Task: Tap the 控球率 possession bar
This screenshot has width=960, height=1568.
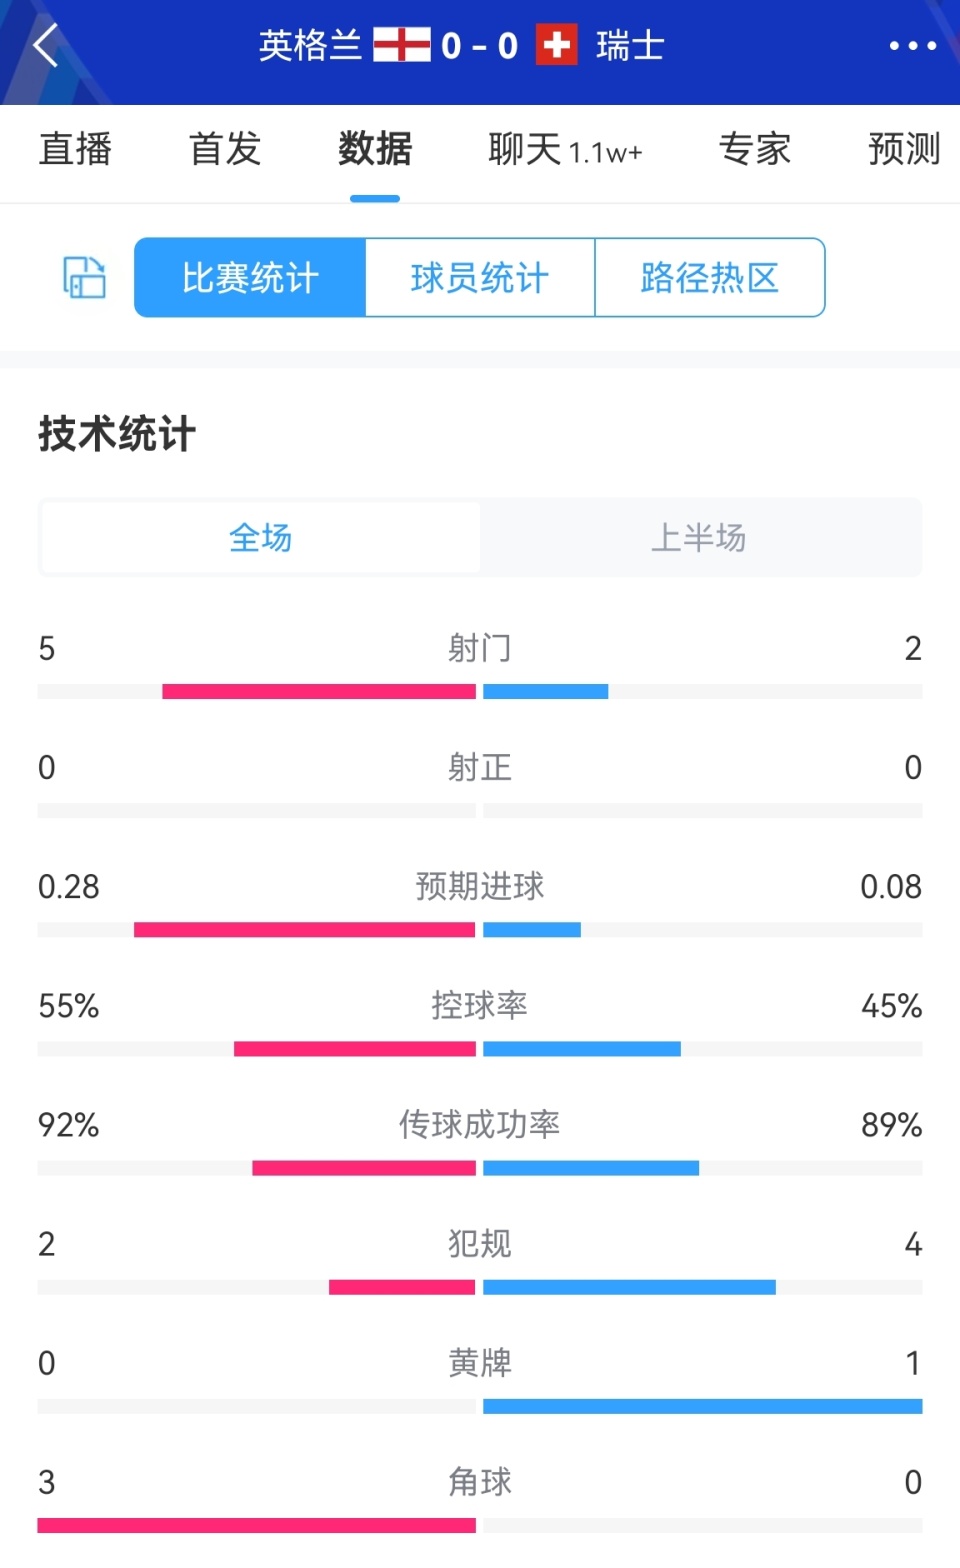Action: 480,1049
